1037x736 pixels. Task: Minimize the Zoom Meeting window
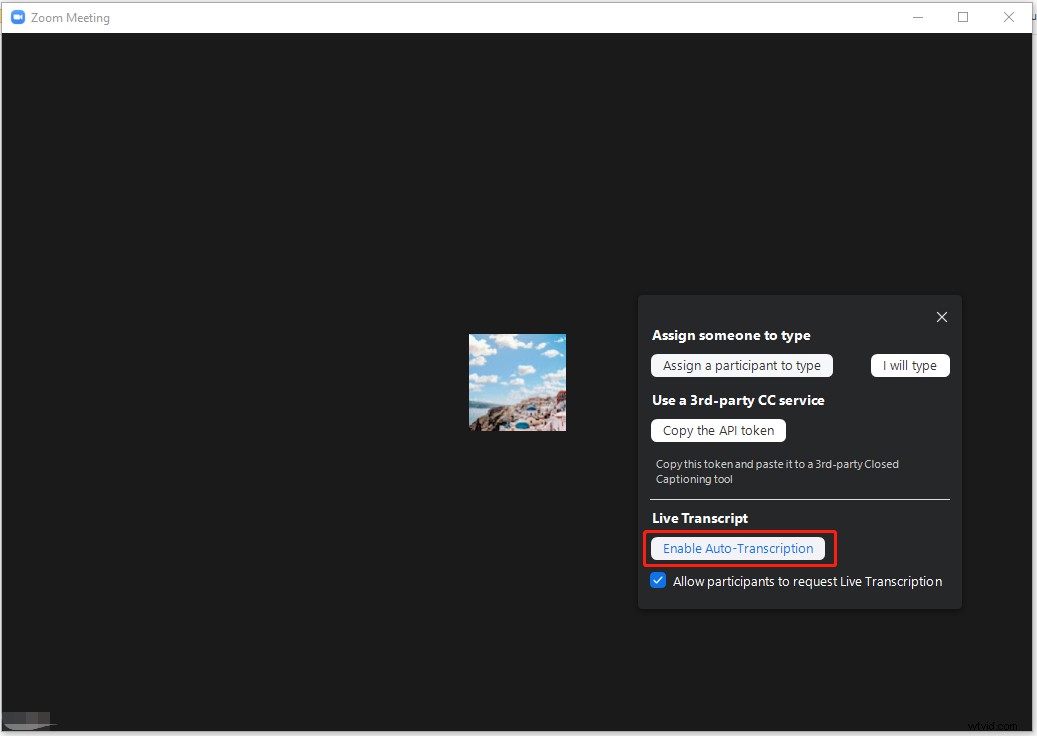coord(917,17)
